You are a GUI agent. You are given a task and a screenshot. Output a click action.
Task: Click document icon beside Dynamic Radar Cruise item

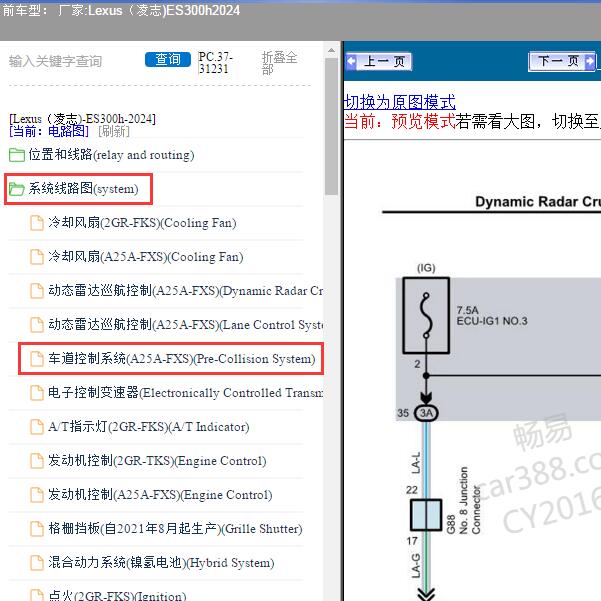tap(37, 291)
